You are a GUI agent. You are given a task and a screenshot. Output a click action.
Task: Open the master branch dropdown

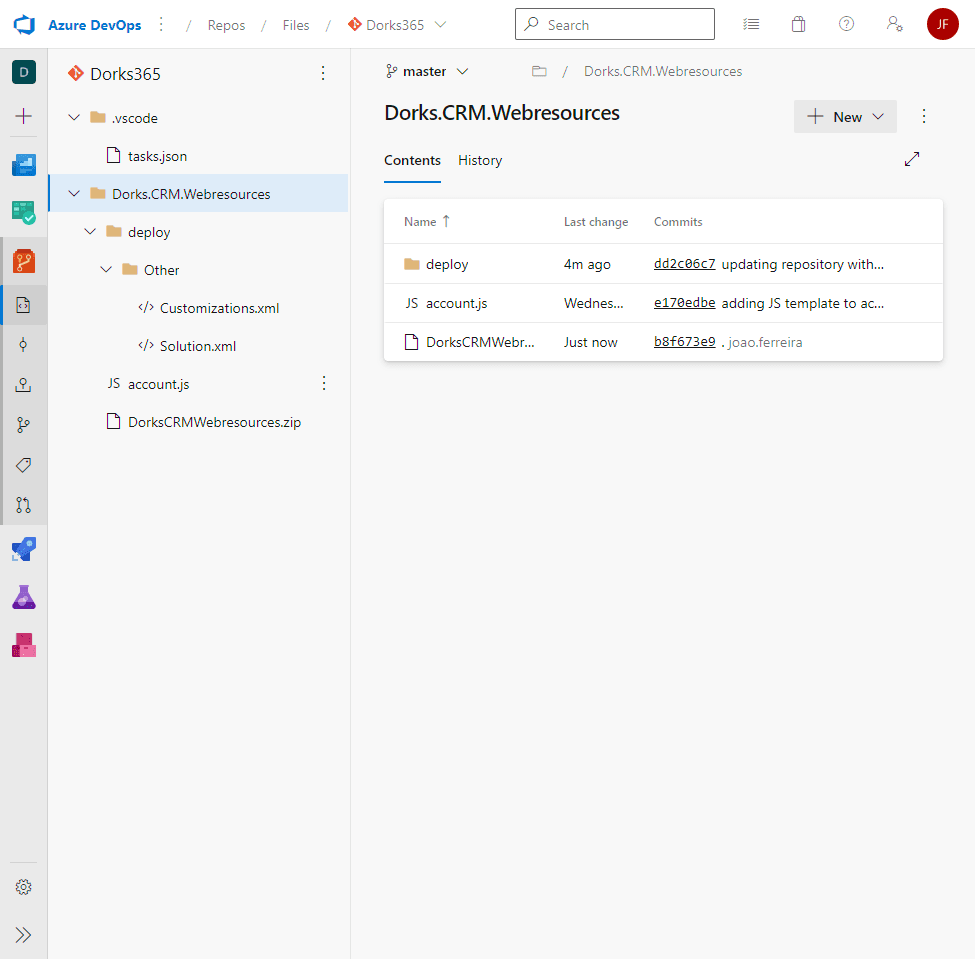pos(427,72)
